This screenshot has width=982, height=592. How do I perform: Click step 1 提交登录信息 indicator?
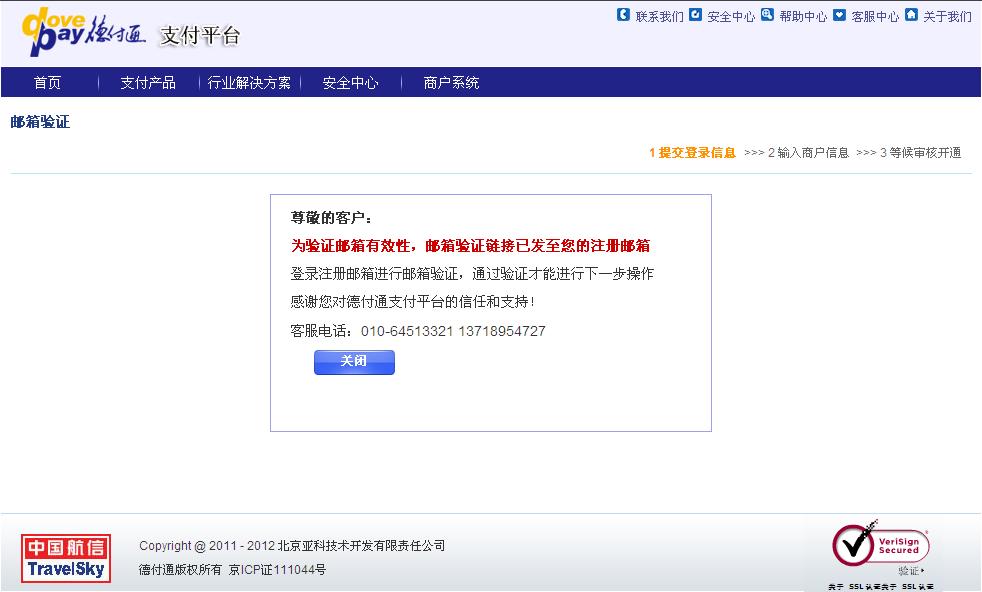692,153
